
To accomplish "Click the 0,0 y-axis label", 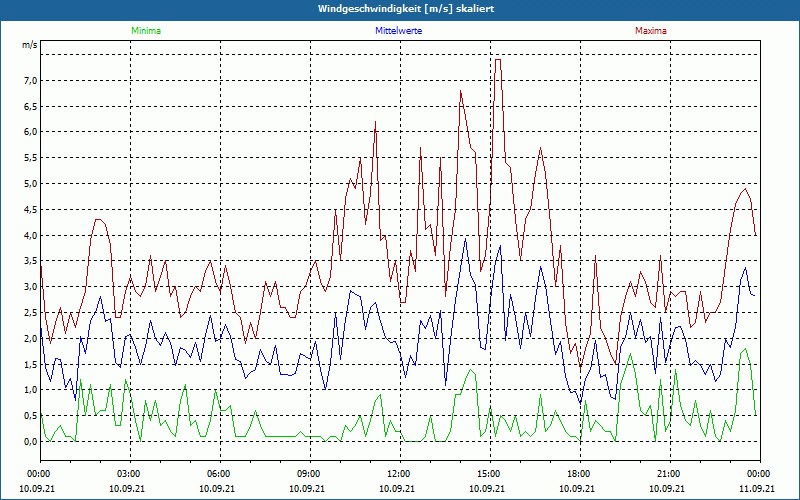I will click(31, 441).
